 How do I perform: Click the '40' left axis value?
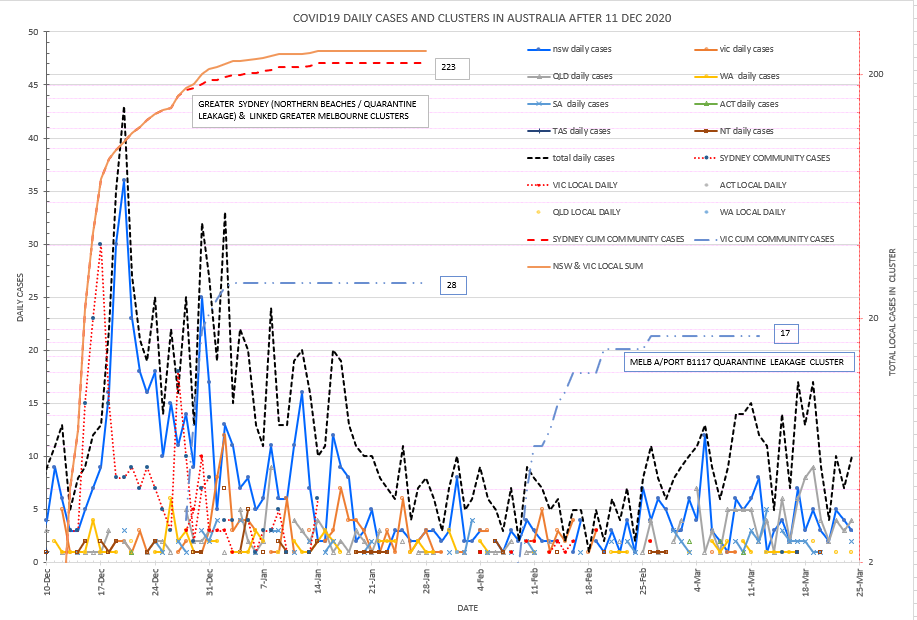coord(34,138)
